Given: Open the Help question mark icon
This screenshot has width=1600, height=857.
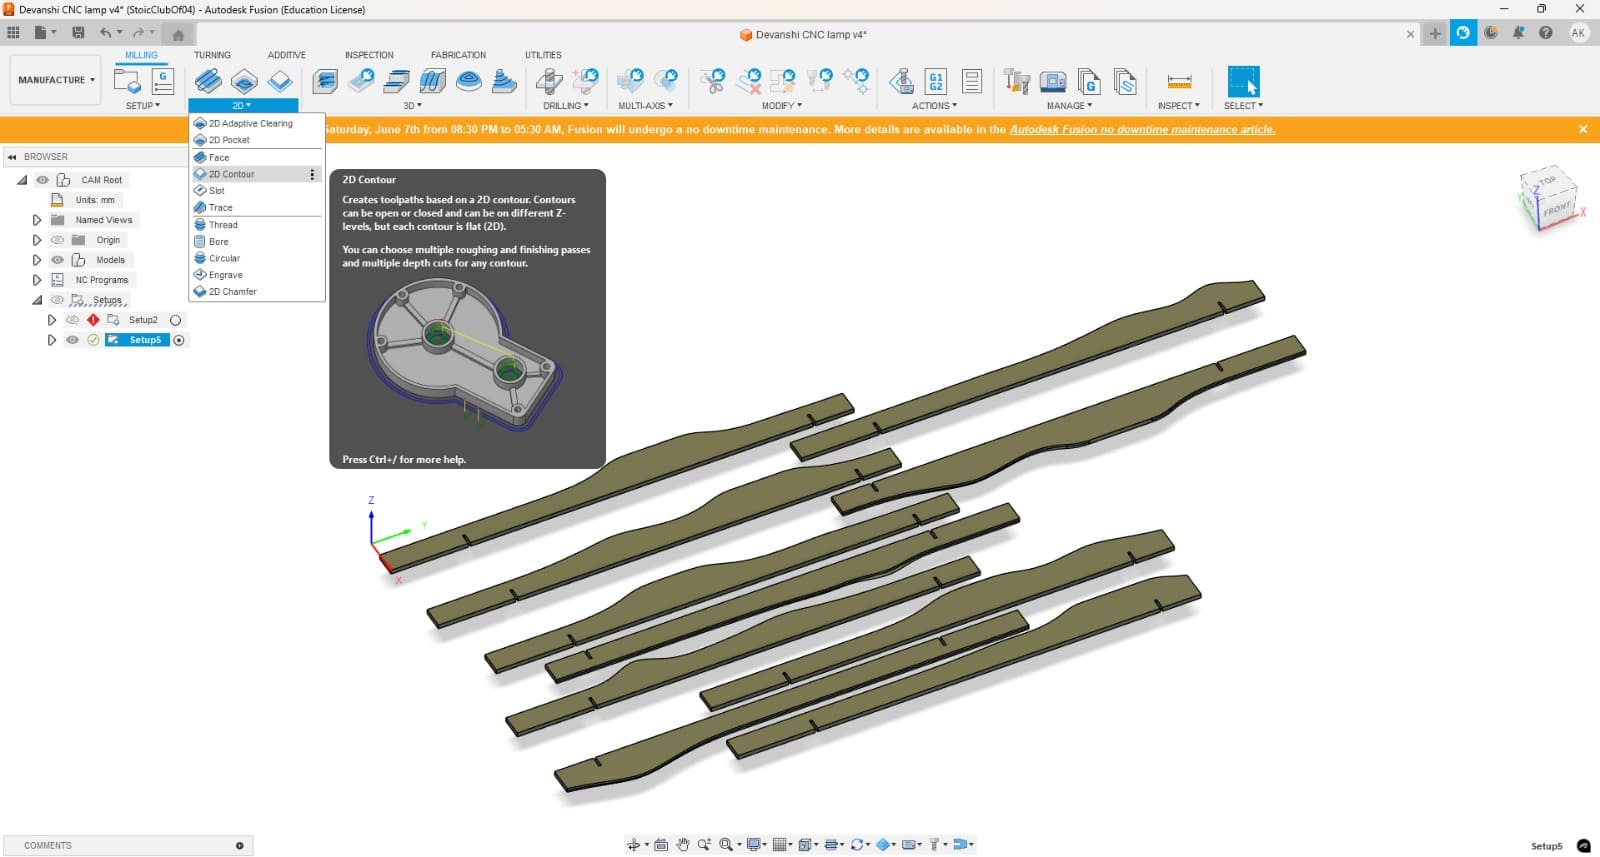Looking at the screenshot, I should pyautogui.click(x=1546, y=33).
